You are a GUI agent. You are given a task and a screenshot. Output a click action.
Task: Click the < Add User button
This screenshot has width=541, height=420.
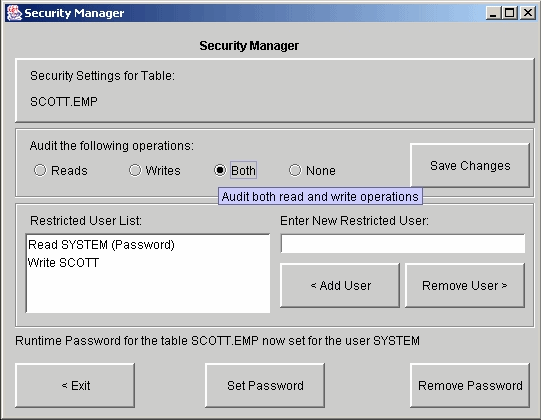click(x=340, y=285)
